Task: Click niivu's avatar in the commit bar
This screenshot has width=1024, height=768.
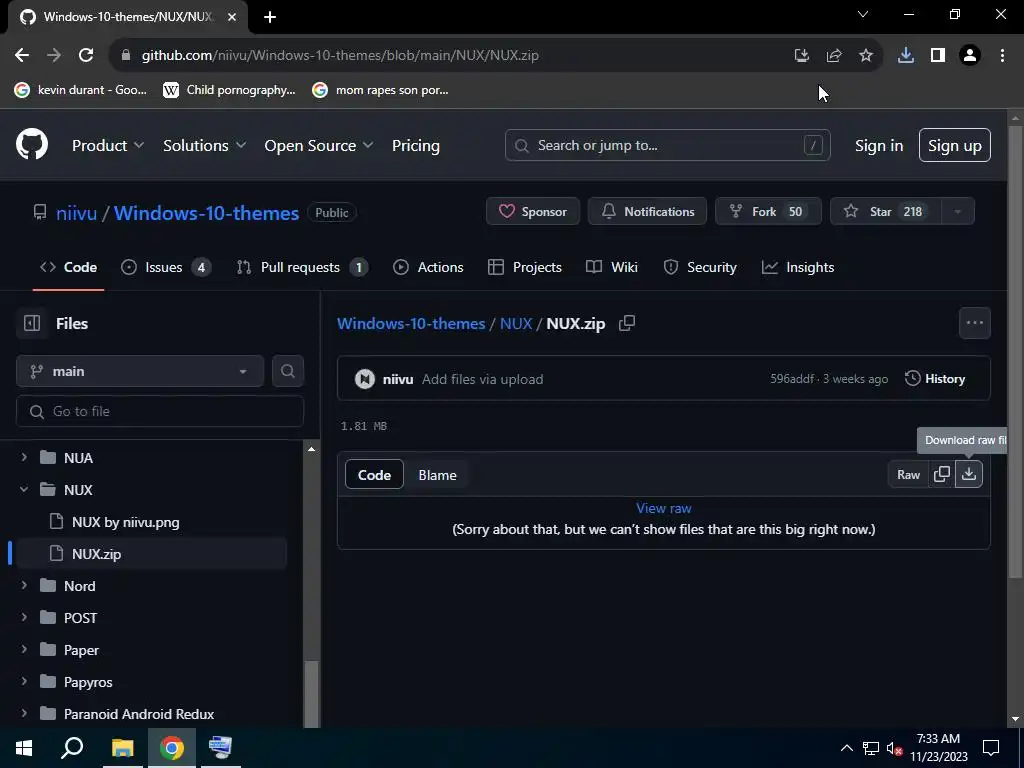Action: (x=364, y=379)
